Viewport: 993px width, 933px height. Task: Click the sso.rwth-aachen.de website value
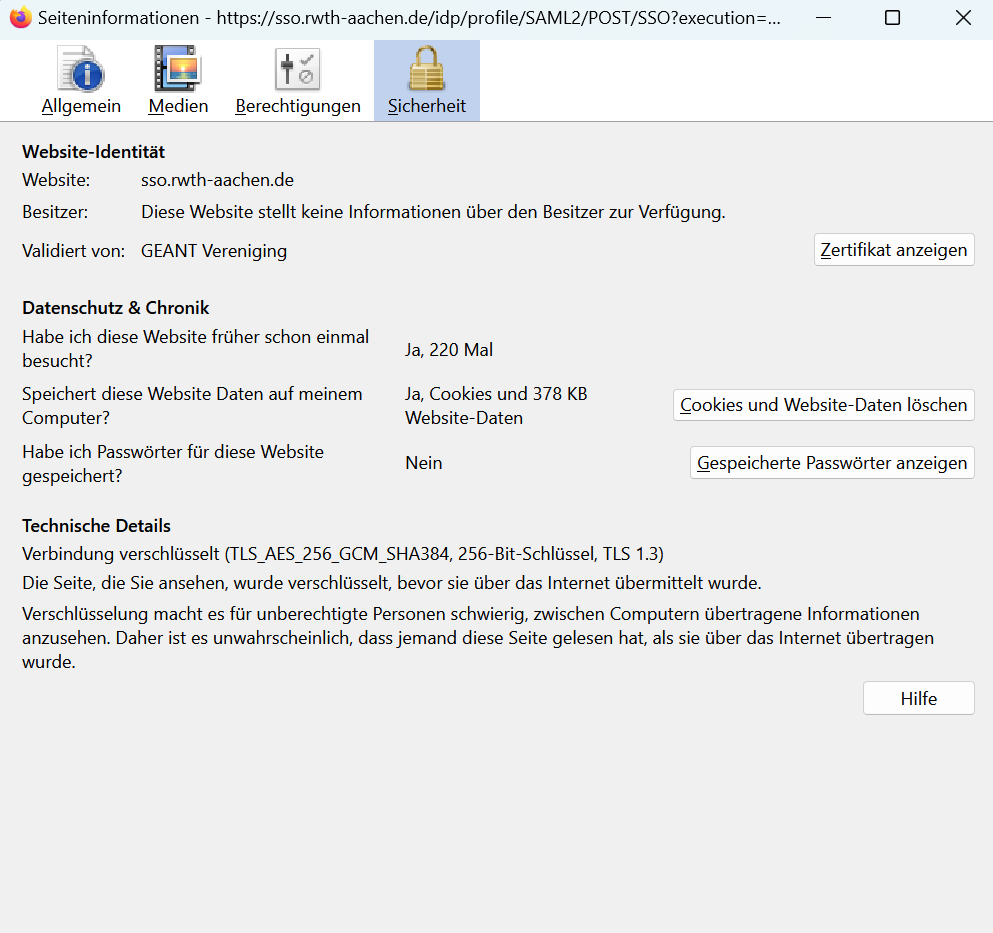click(217, 180)
